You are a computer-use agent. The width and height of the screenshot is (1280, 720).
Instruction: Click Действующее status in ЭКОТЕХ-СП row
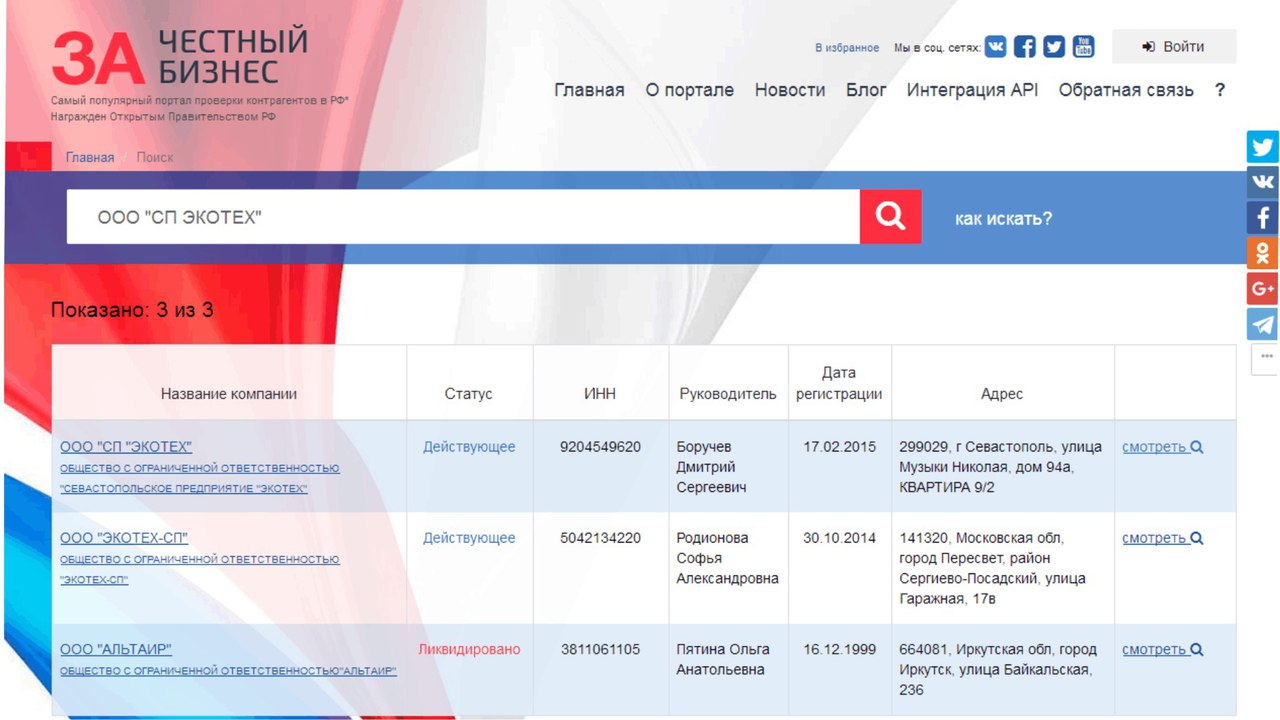tap(469, 538)
